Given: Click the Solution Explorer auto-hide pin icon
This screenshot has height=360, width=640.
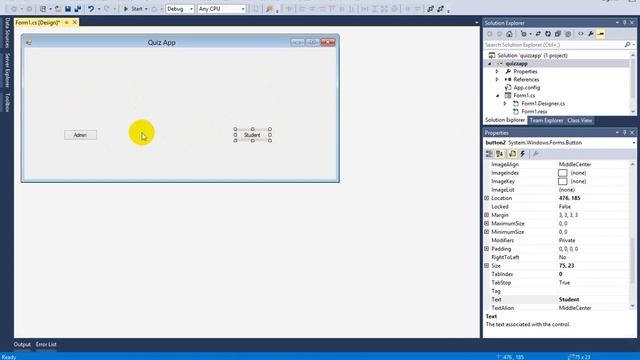Looking at the screenshot, I should pyautogui.click(x=624, y=23).
